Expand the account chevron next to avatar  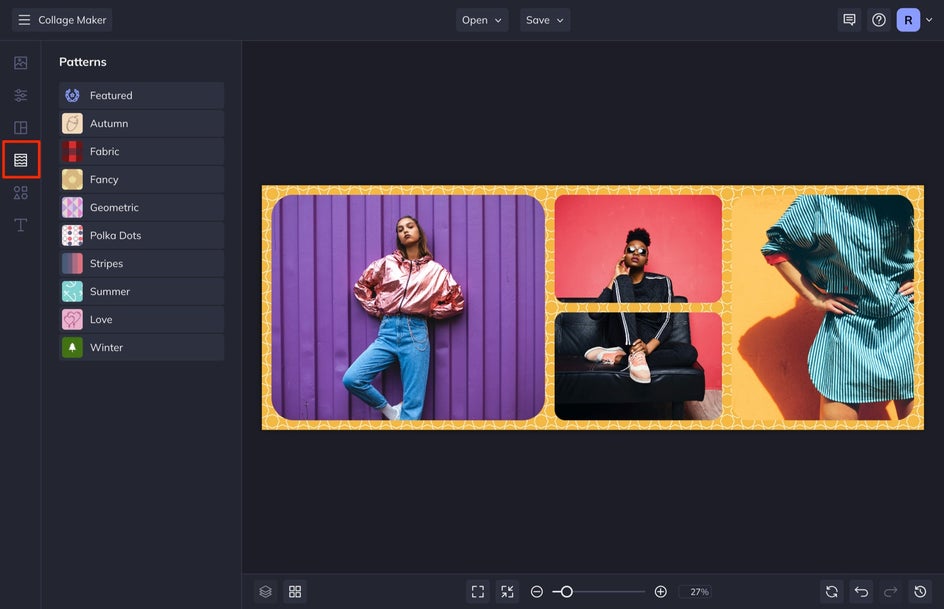929,20
